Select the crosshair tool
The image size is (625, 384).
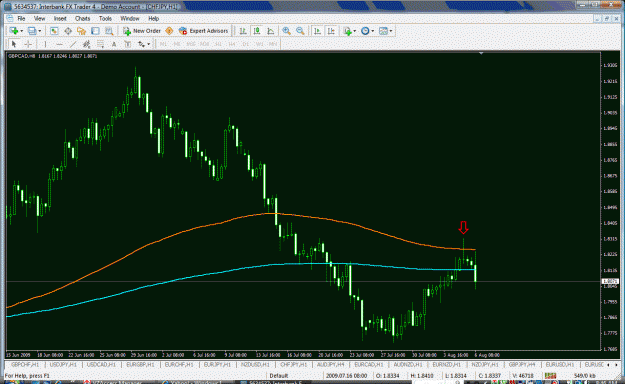tap(28, 44)
